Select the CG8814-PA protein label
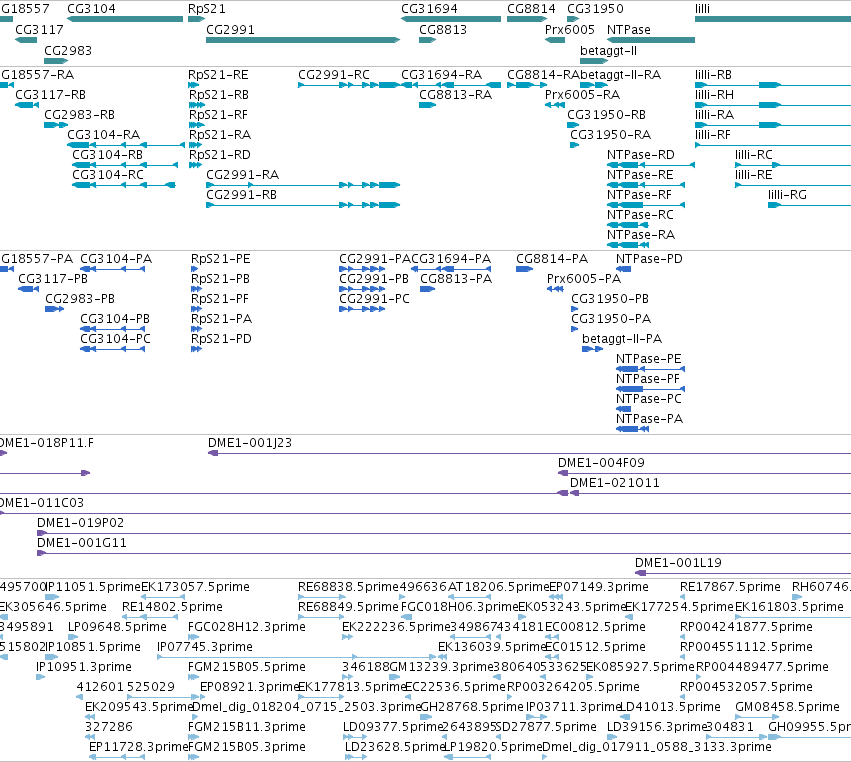Viewport: 851px width, 762px height. point(552,259)
